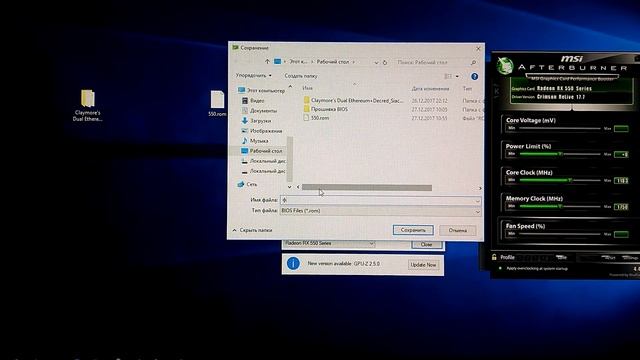Go up one folder level in save dialog
Viewport: 640px width, 360px height.
tap(267, 62)
